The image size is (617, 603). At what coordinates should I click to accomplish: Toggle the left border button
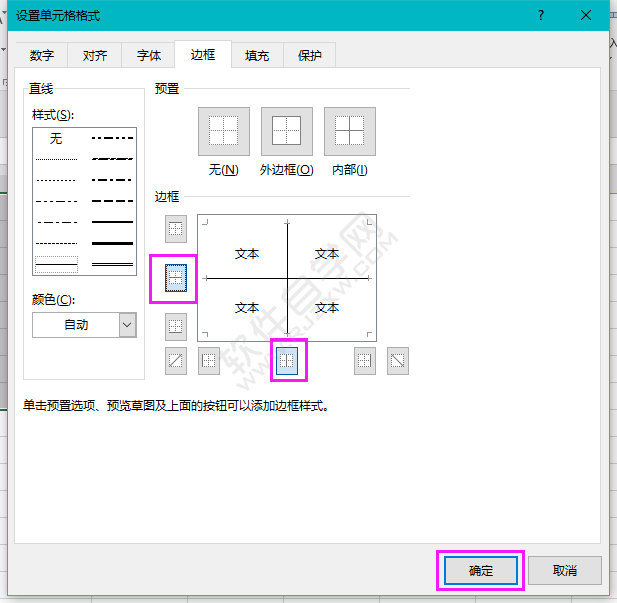pyautogui.click(x=209, y=361)
